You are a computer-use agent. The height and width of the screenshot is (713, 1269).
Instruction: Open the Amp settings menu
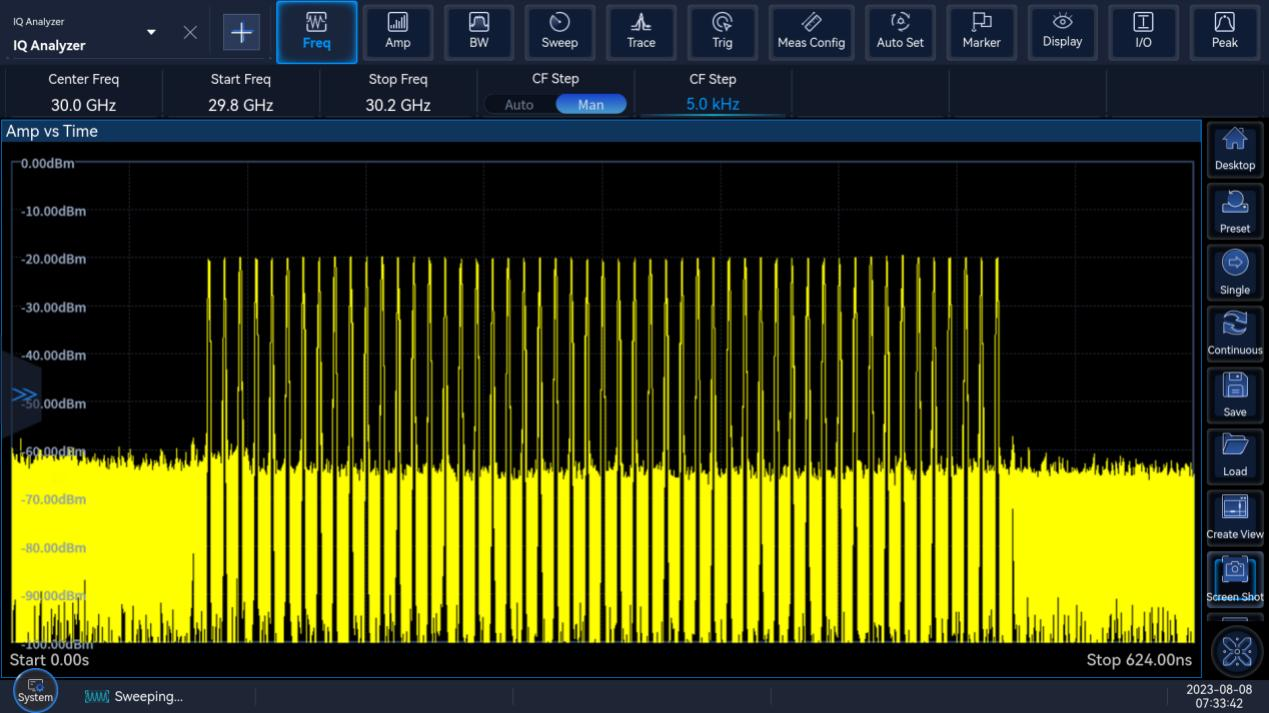click(x=397, y=32)
